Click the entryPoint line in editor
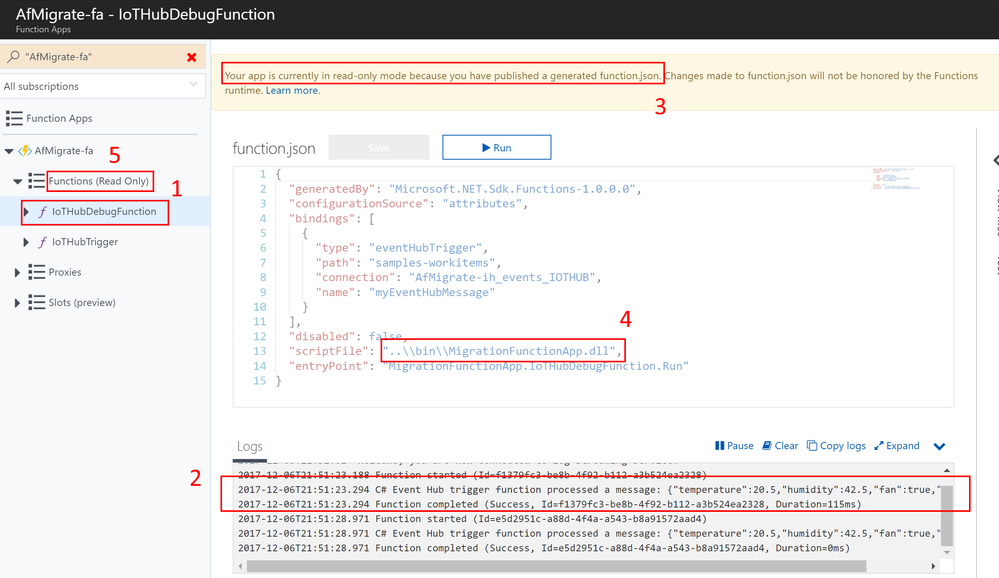The height and width of the screenshot is (578, 999). coord(488,366)
